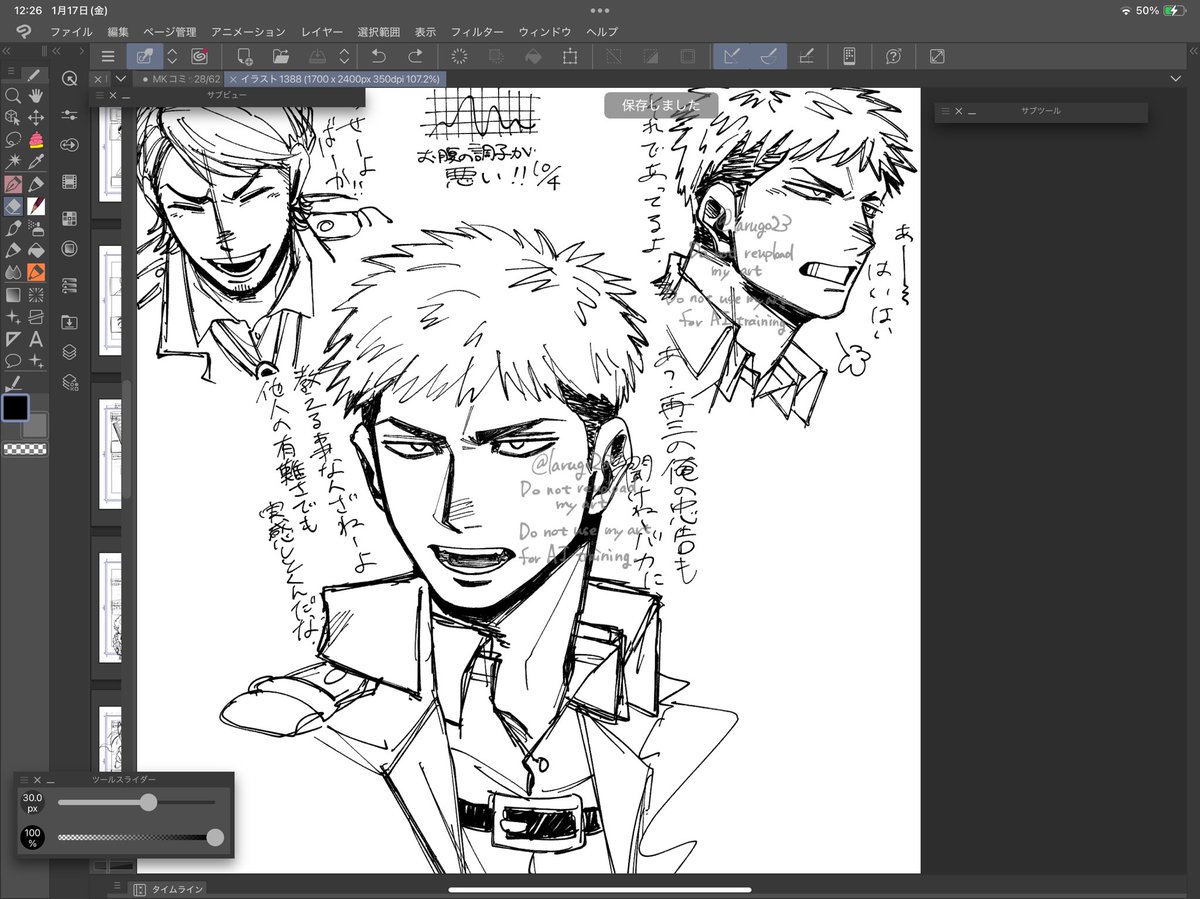Select the Frame border tool
This screenshot has width=1200, height=899.
[x=36, y=316]
